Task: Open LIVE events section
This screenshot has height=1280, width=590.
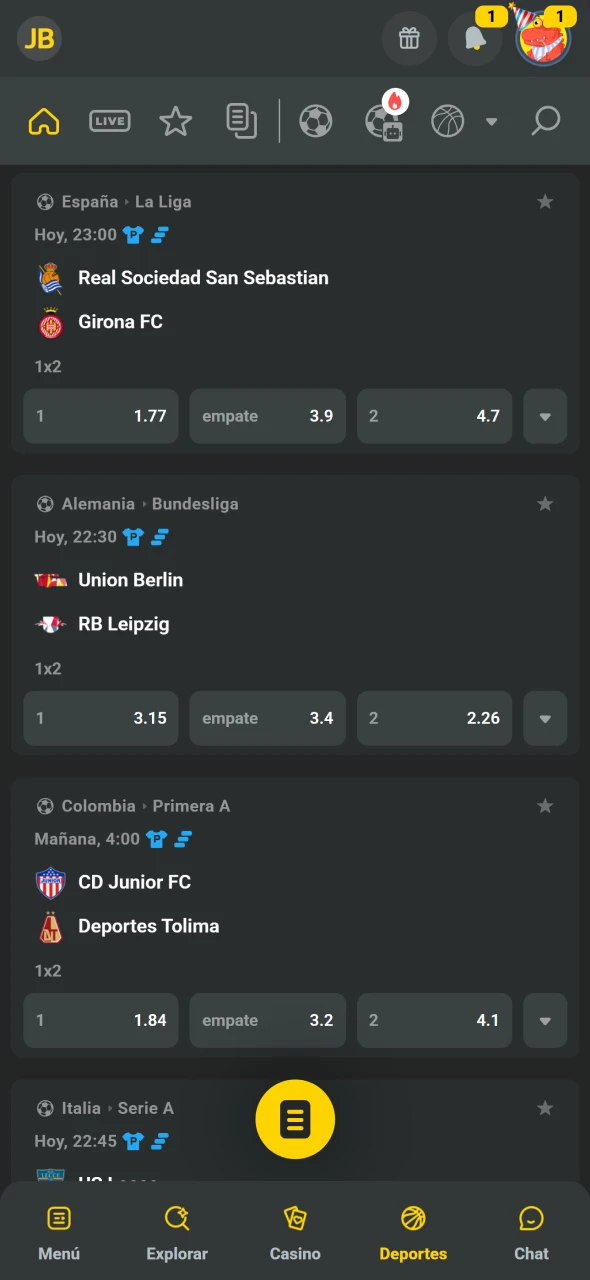Action: pyautogui.click(x=109, y=120)
